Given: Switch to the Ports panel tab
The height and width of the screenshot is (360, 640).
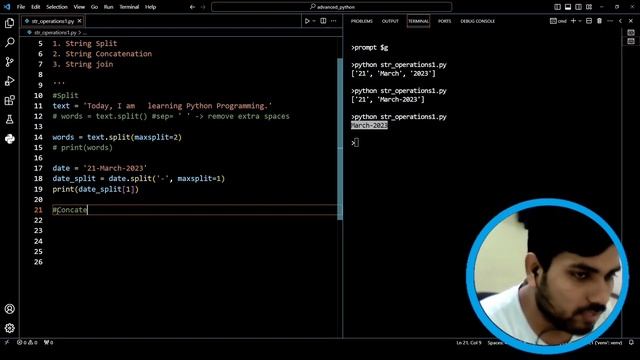Looking at the screenshot, I should click(444, 21).
